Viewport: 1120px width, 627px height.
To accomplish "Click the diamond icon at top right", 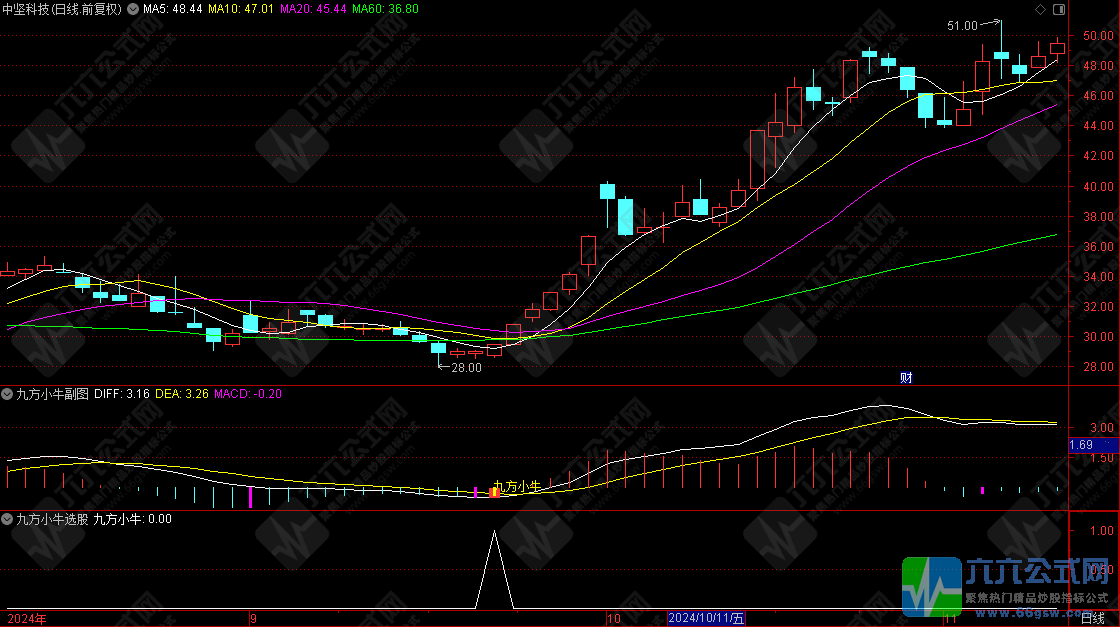I will click(1040, 9).
